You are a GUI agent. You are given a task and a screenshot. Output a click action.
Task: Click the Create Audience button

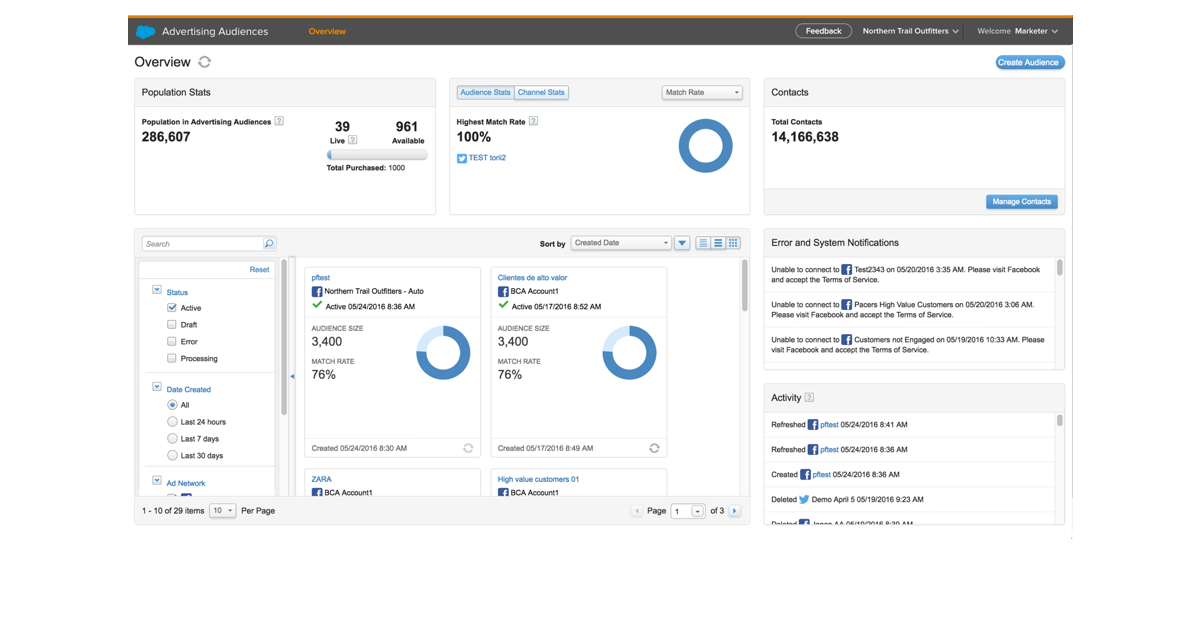(x=1030, y=62)
